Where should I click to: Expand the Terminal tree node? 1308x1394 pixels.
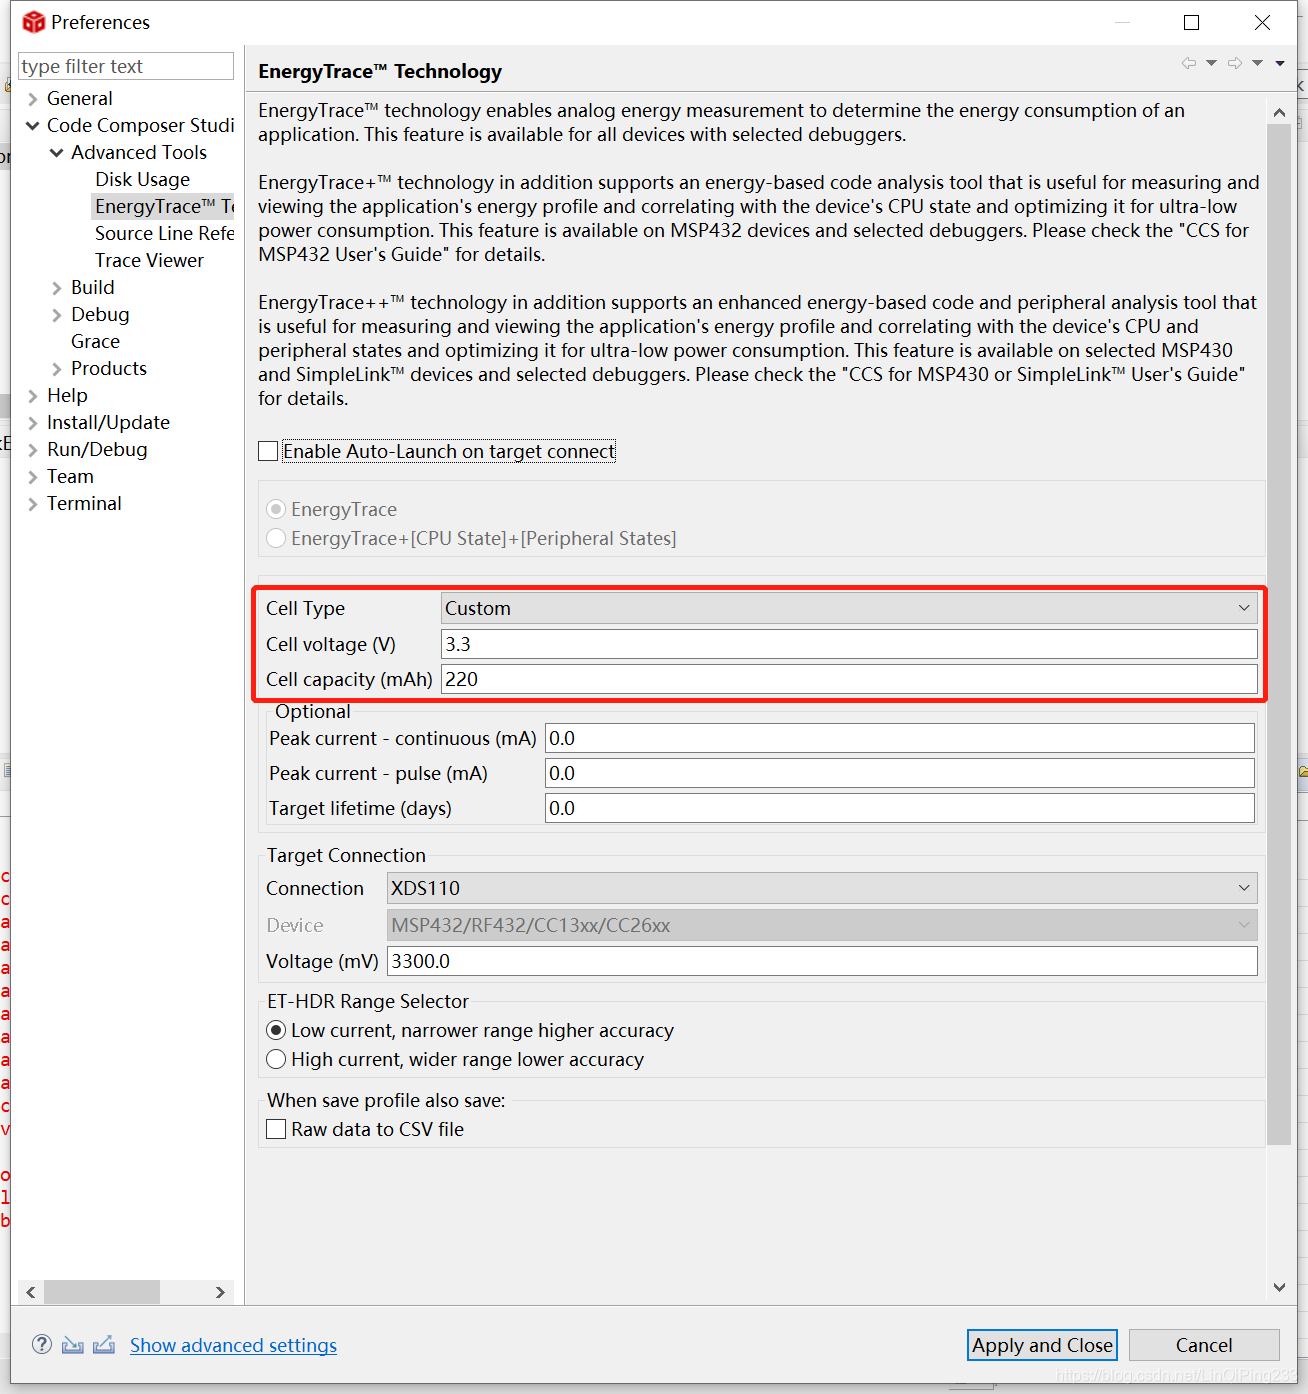(x=33, y=504)
